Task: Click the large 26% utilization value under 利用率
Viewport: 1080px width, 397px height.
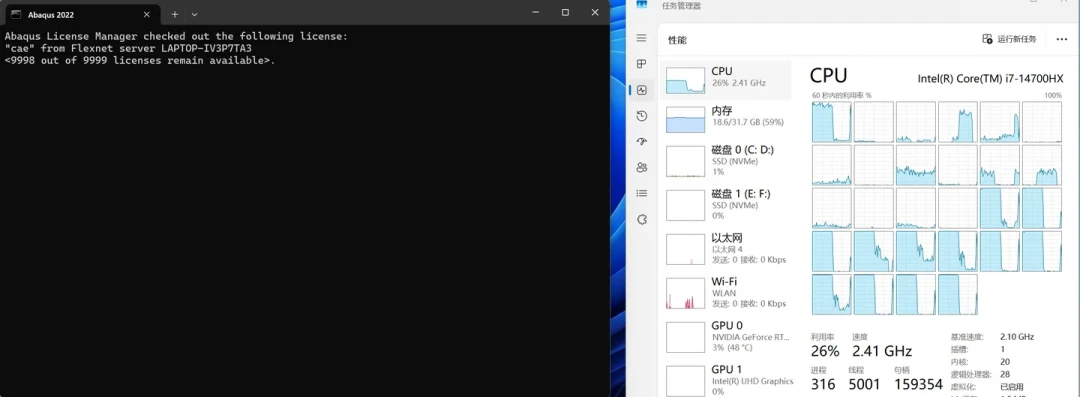Action: (x=825, y=351)
